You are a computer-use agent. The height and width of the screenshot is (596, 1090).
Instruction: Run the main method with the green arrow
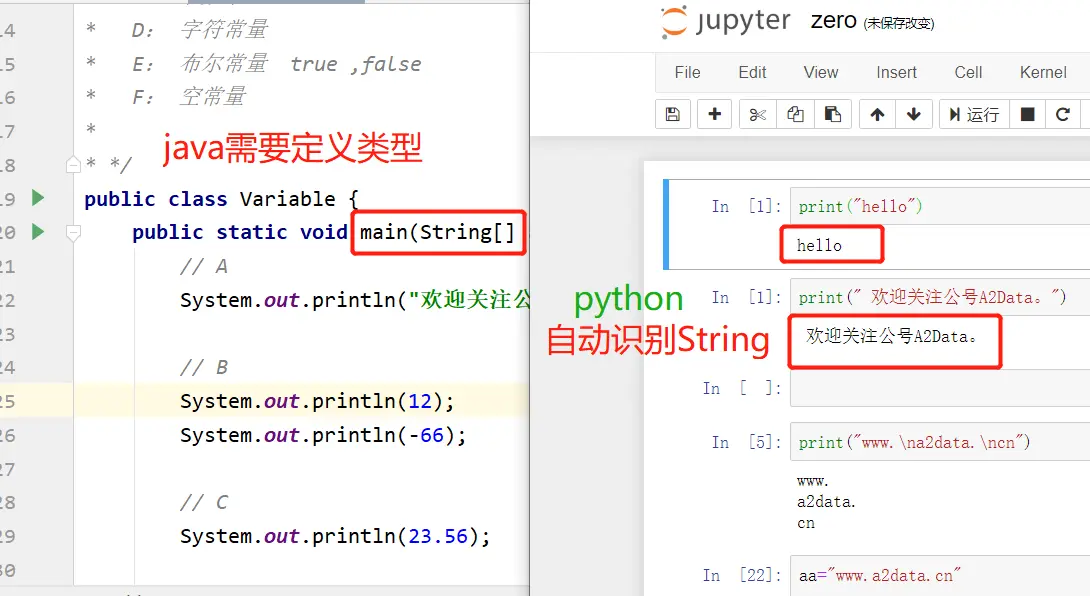(38, 232)
